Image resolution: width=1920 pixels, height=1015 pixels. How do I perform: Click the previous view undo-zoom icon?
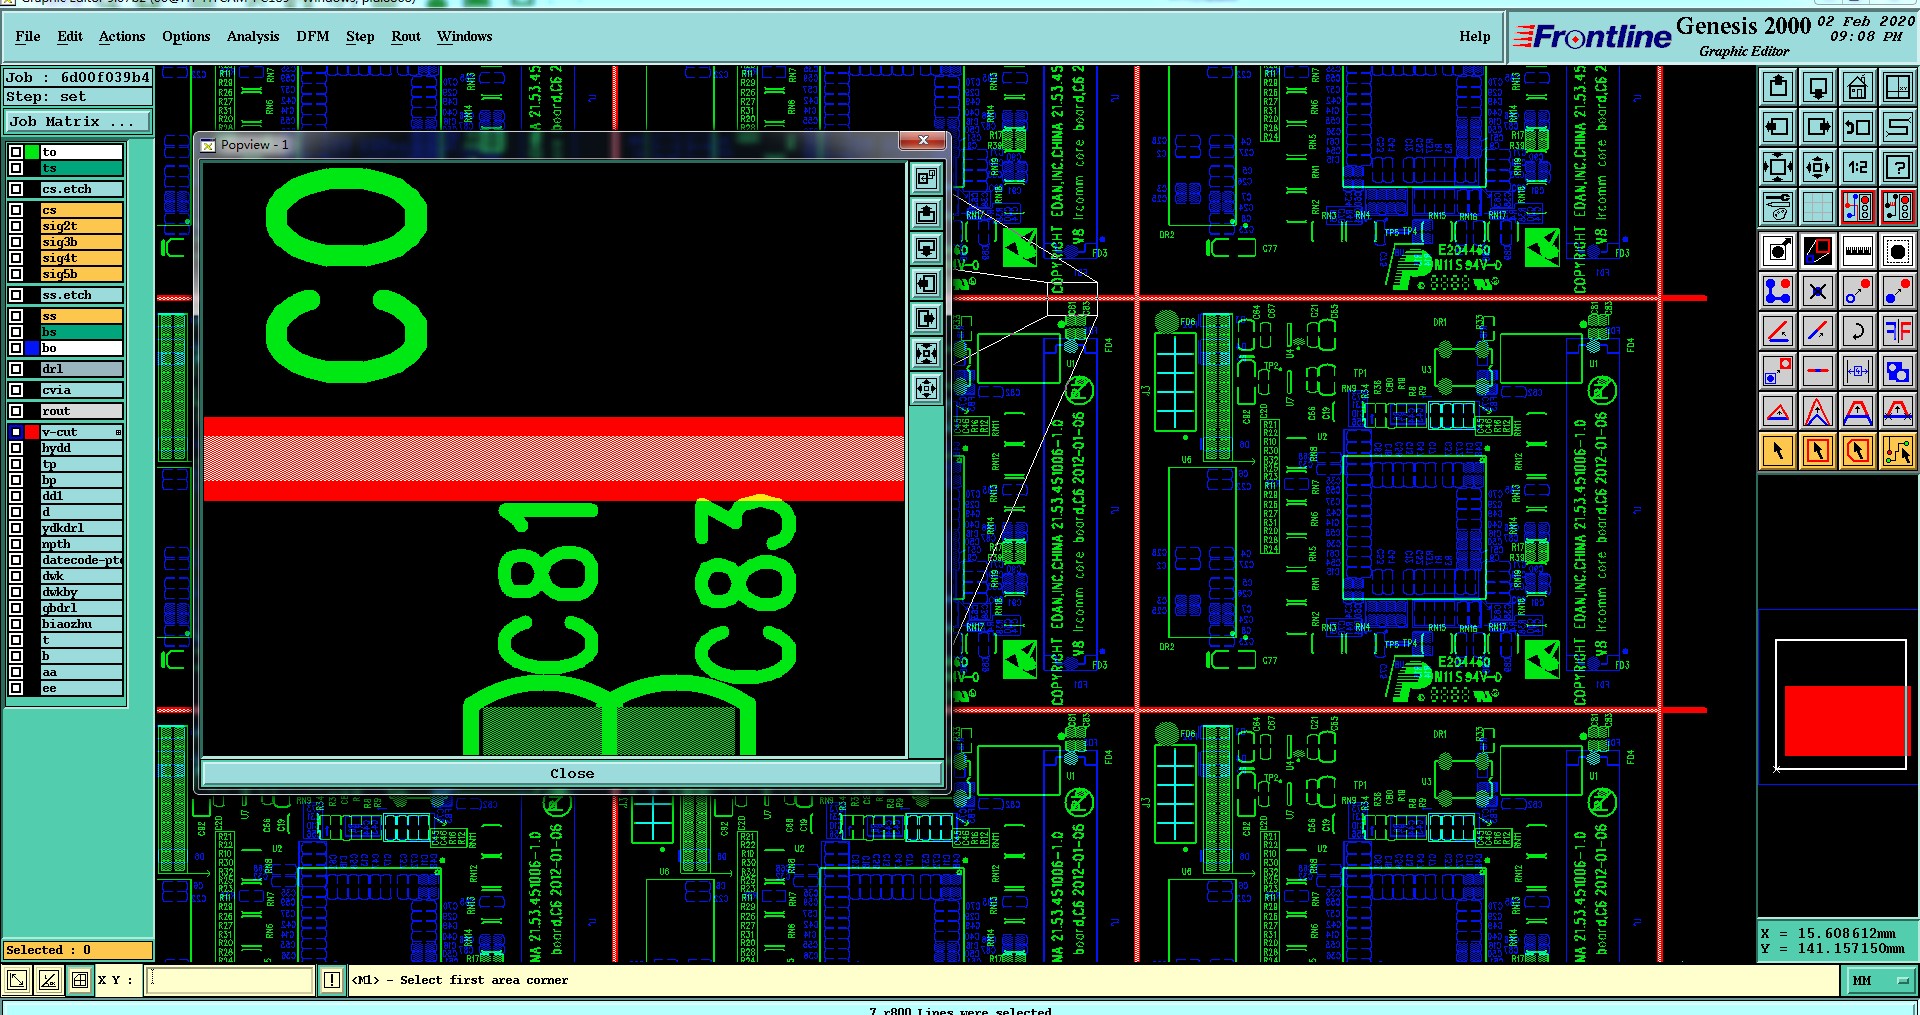point(1857,127)
